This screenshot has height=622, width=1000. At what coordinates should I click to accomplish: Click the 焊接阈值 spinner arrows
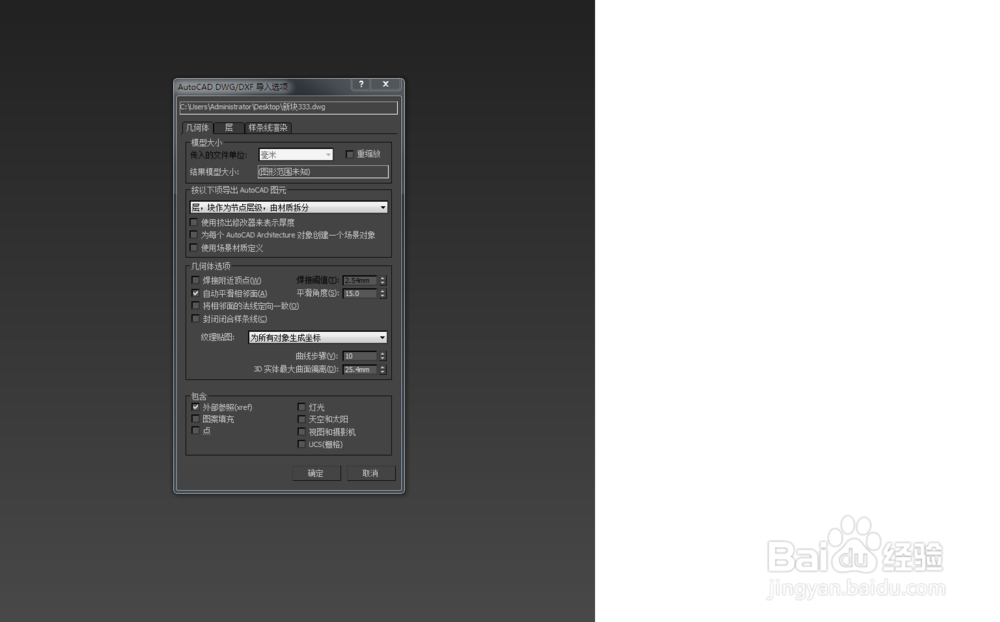(383, 280)
